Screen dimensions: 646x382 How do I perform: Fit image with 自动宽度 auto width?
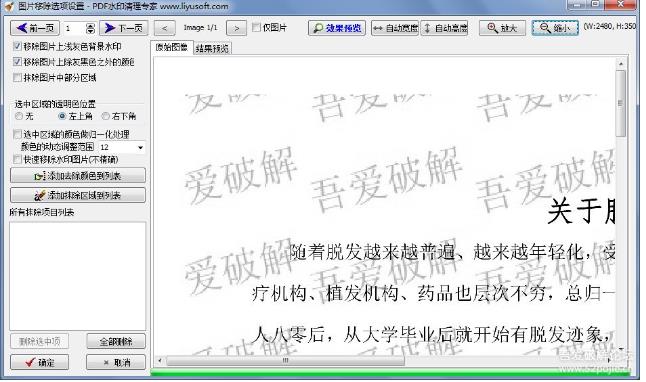395,28
